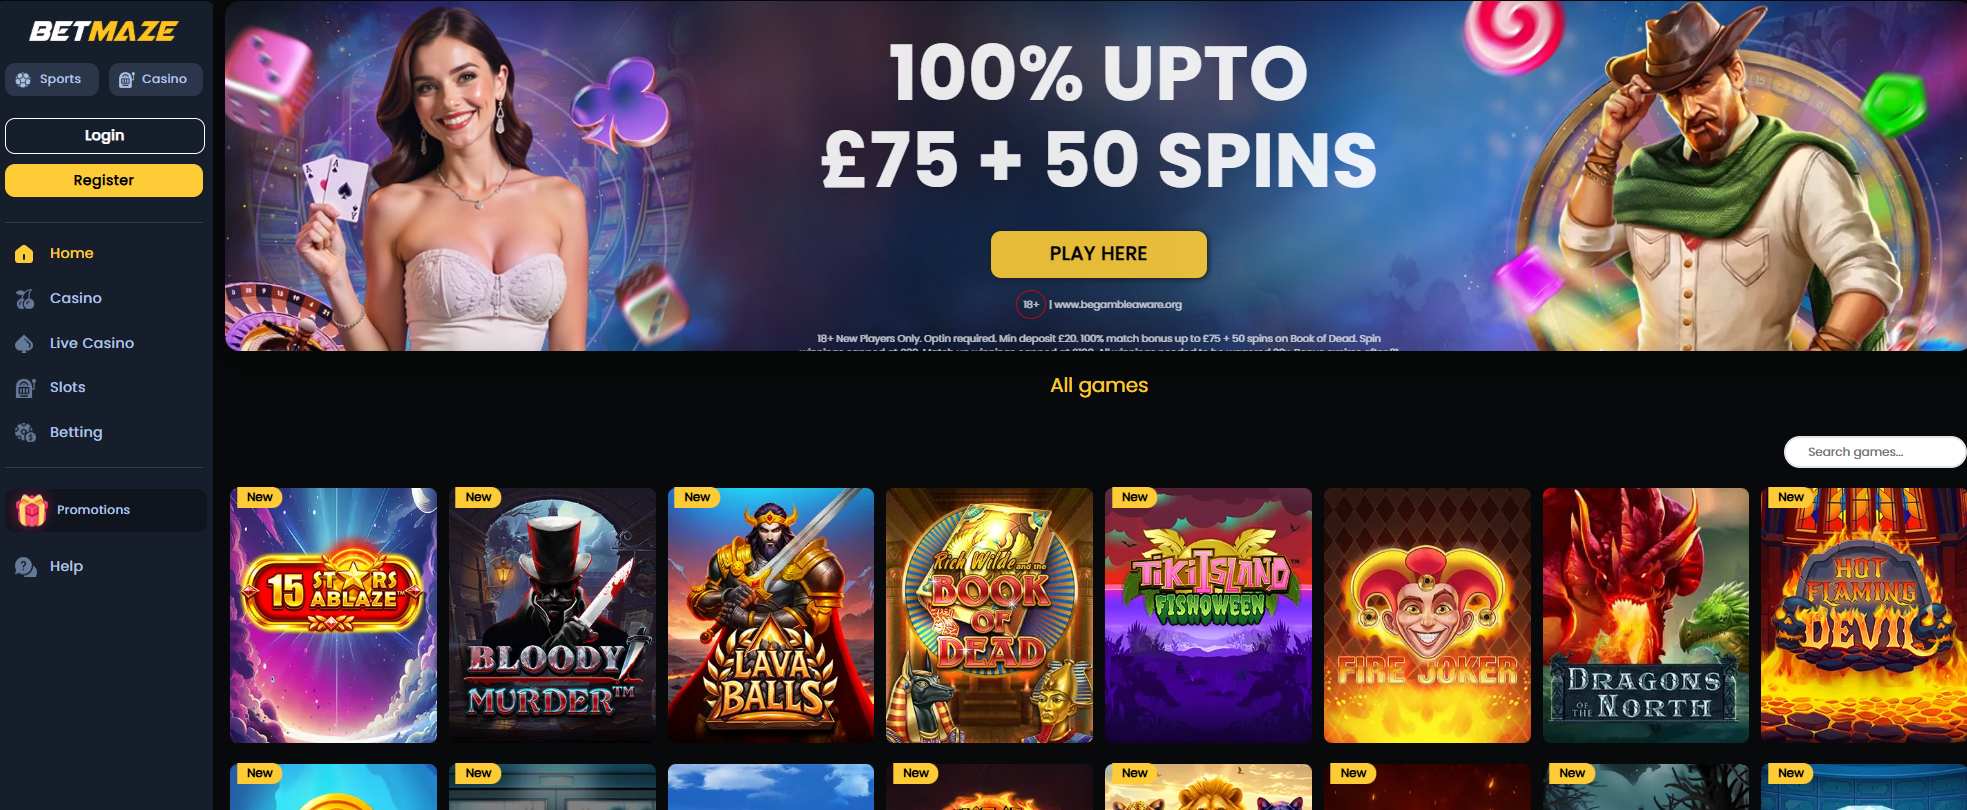Click the BETMAZE logo
1967x810 pixels.
click(104, 31)
